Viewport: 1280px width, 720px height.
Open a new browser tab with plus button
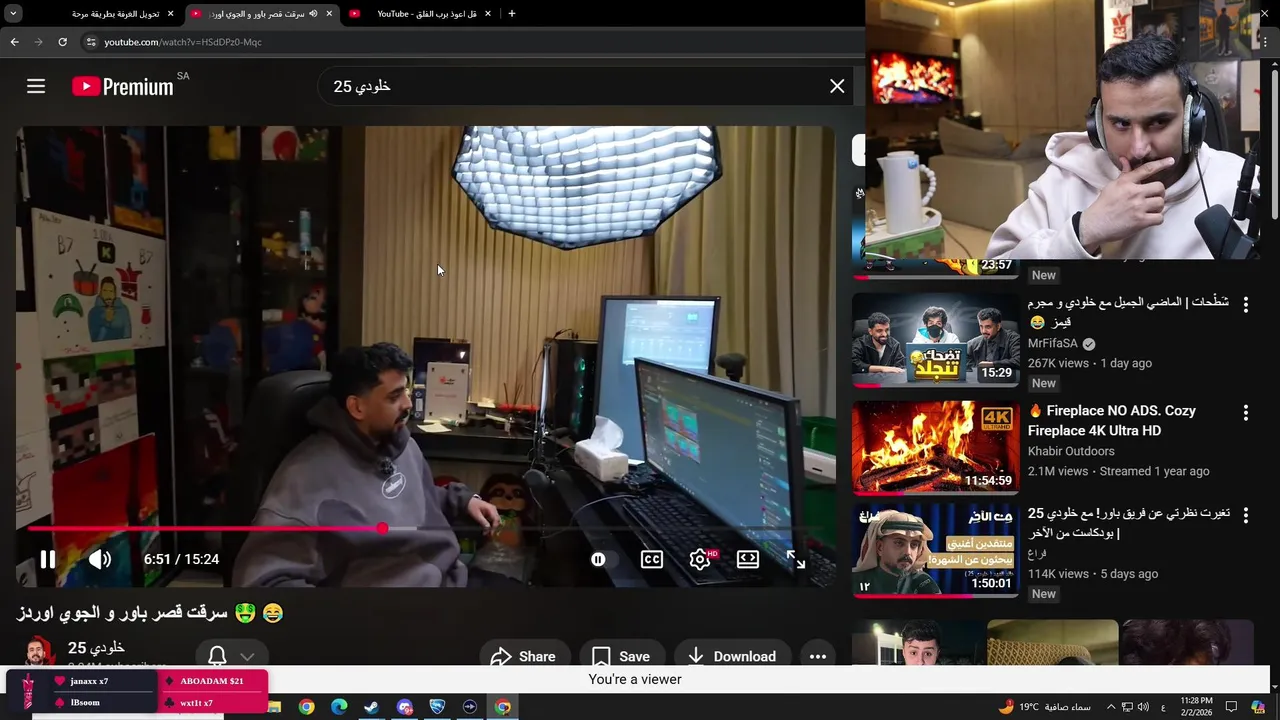(x=512, y=14)
